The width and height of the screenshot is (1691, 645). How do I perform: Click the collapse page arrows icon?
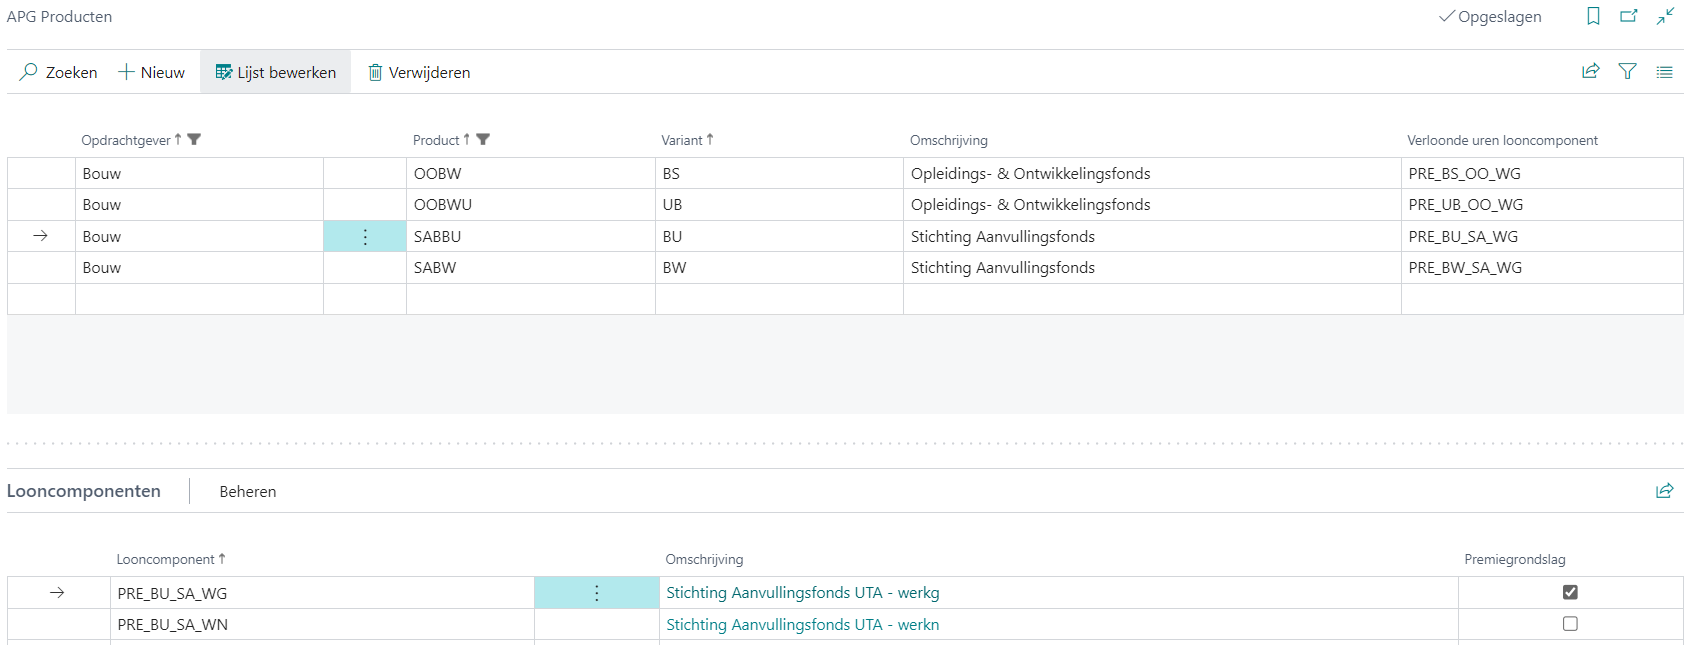click(x=1665, y=16)
